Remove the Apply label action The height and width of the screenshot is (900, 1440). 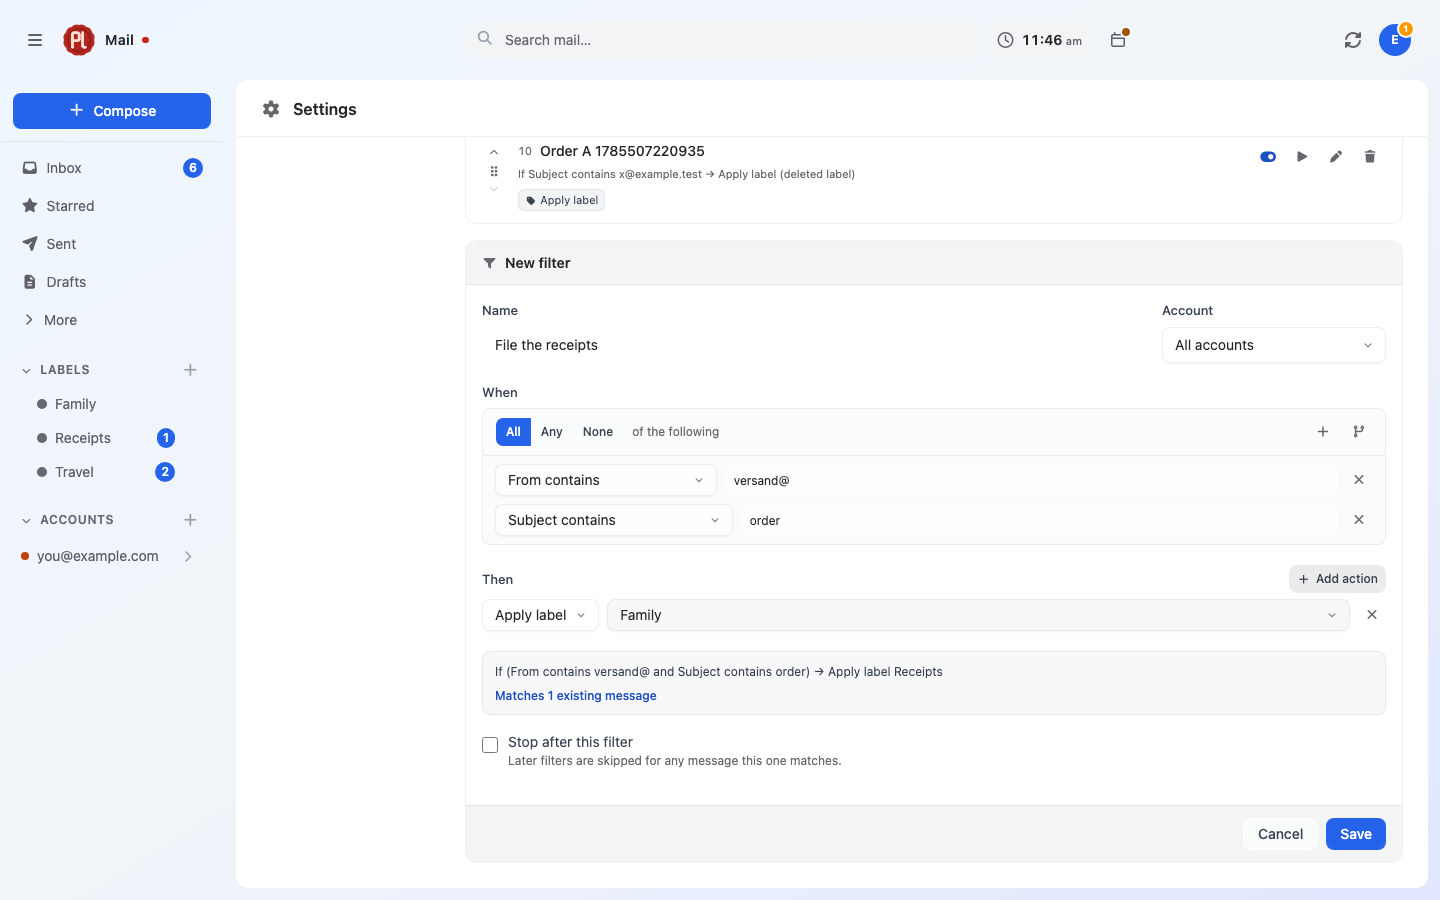(x=1372, y=615)
